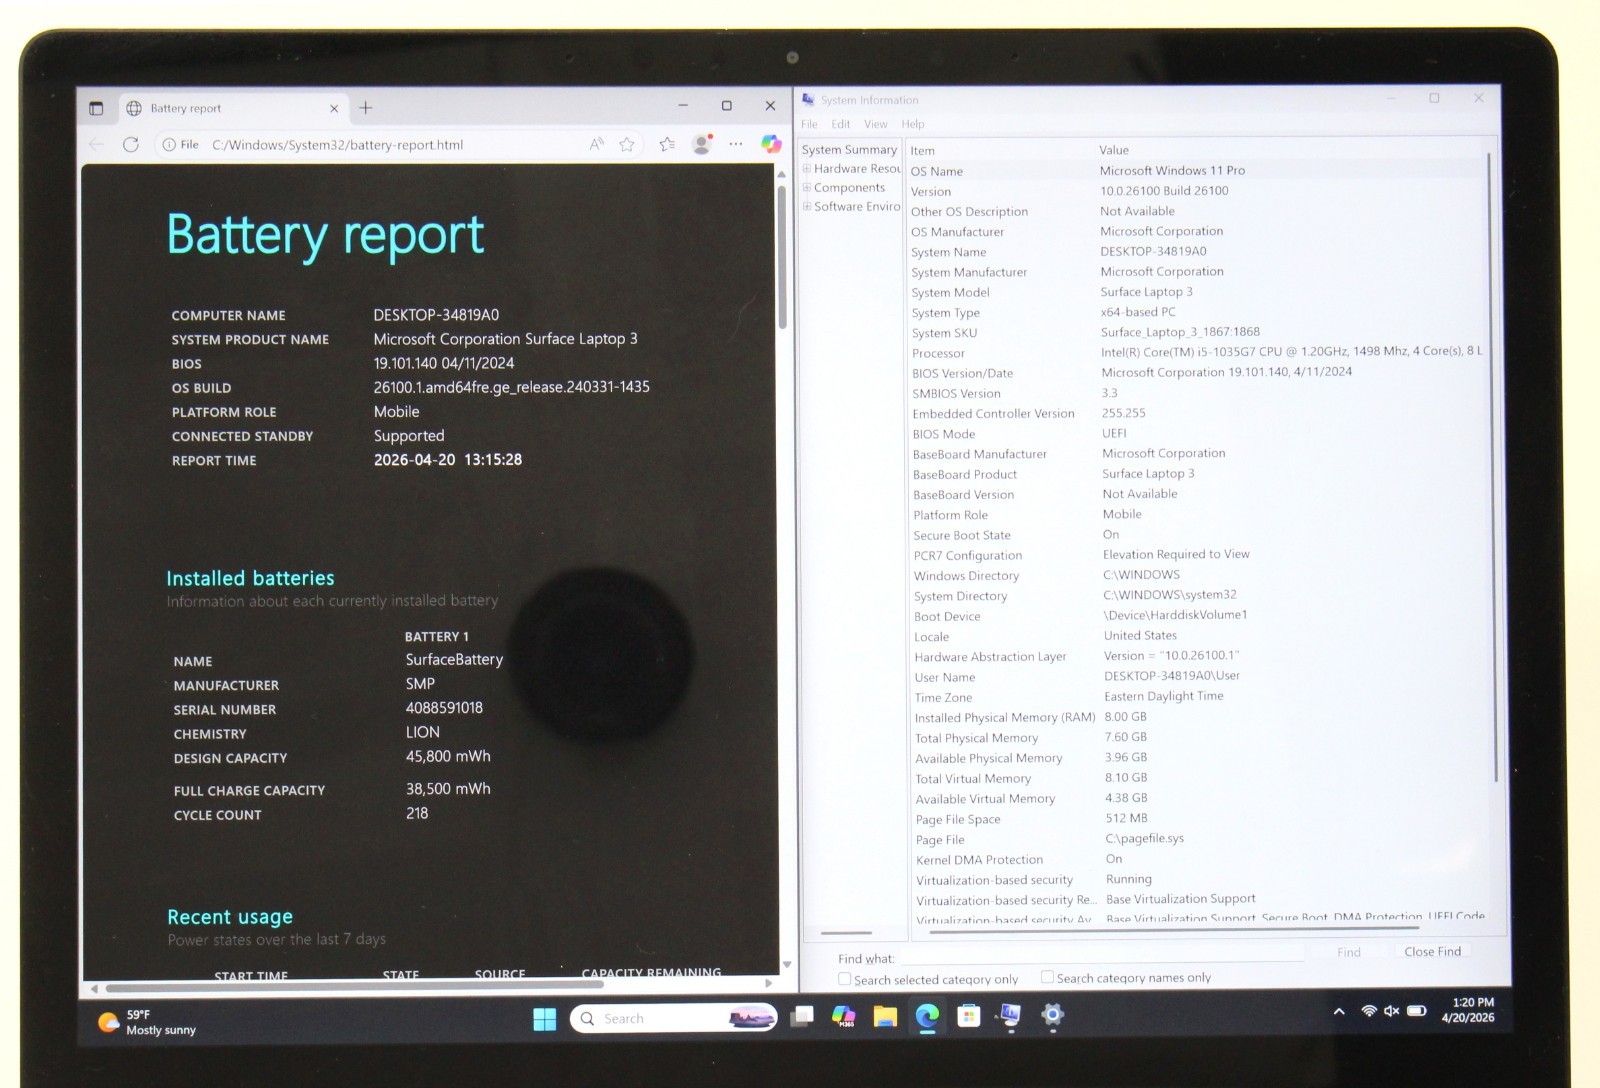Switch to System Information taskbar icon
Screen dimensions: 1600x1088
point(1010,1016)
